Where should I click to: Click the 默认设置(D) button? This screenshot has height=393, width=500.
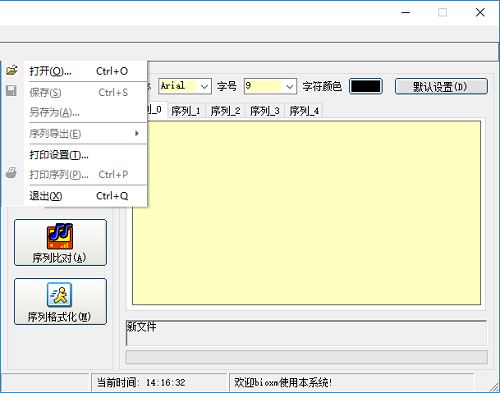click(x=441, y=87)
